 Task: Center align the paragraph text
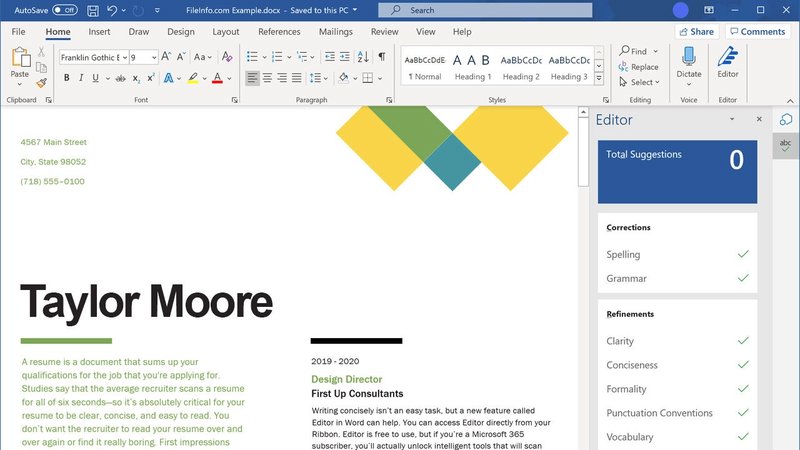[x=267, y=78]
